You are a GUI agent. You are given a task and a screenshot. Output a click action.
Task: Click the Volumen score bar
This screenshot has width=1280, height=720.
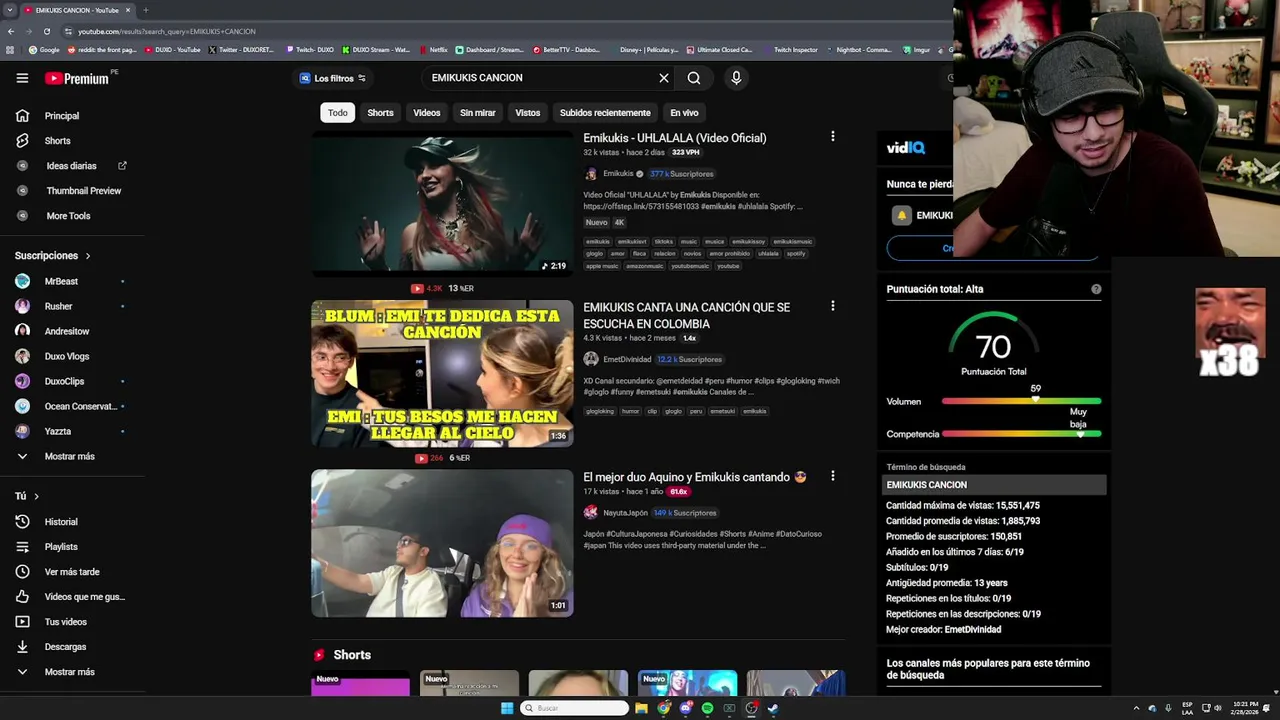(1021, 402)
